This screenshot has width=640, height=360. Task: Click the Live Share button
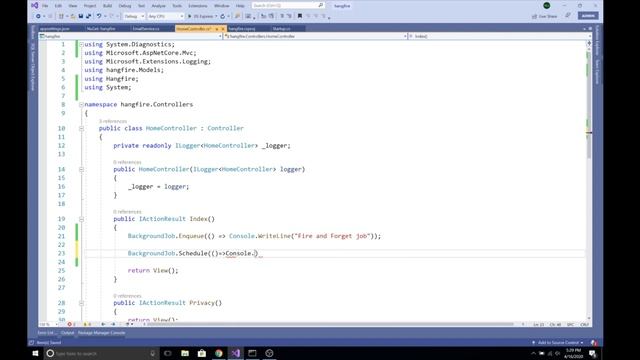[x=544, y=16]
